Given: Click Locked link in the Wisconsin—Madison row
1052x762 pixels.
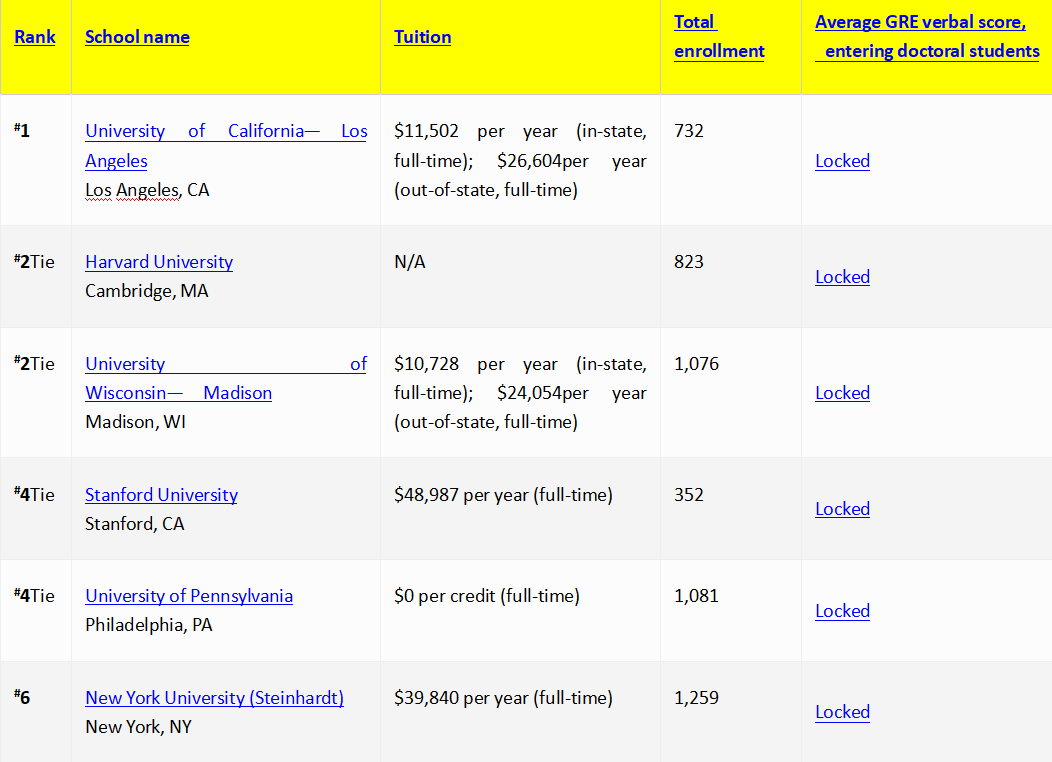Looking at the screenshot, I should (842, 393).
